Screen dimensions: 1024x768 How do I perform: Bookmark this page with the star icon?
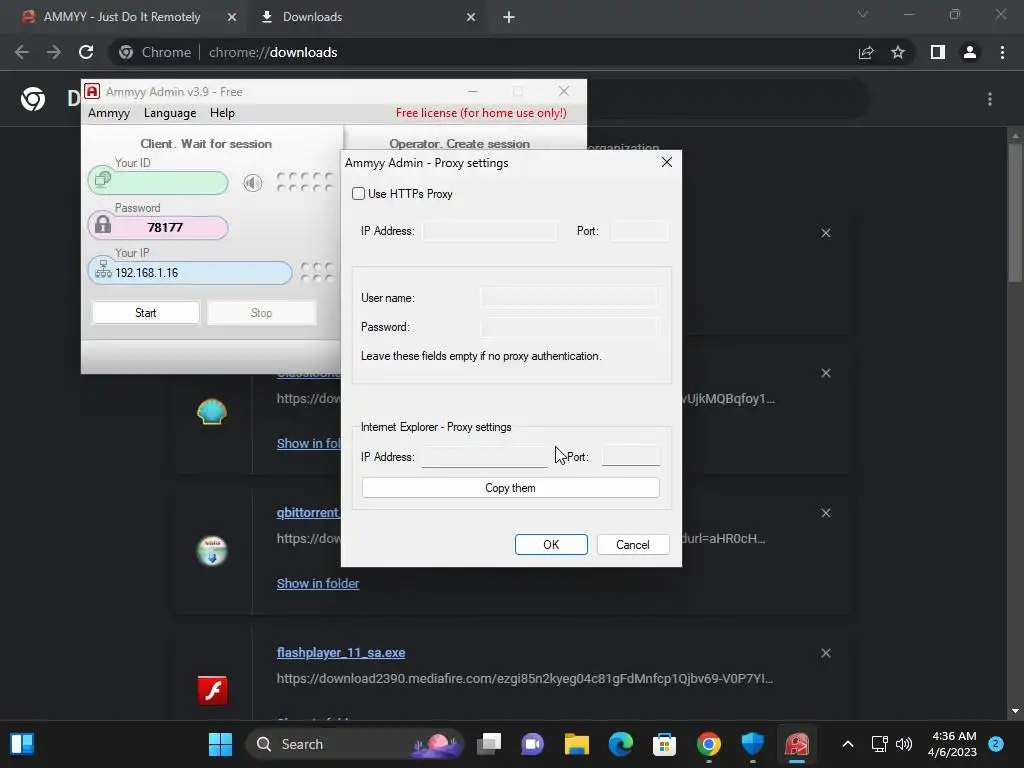(x=898, y=52)
